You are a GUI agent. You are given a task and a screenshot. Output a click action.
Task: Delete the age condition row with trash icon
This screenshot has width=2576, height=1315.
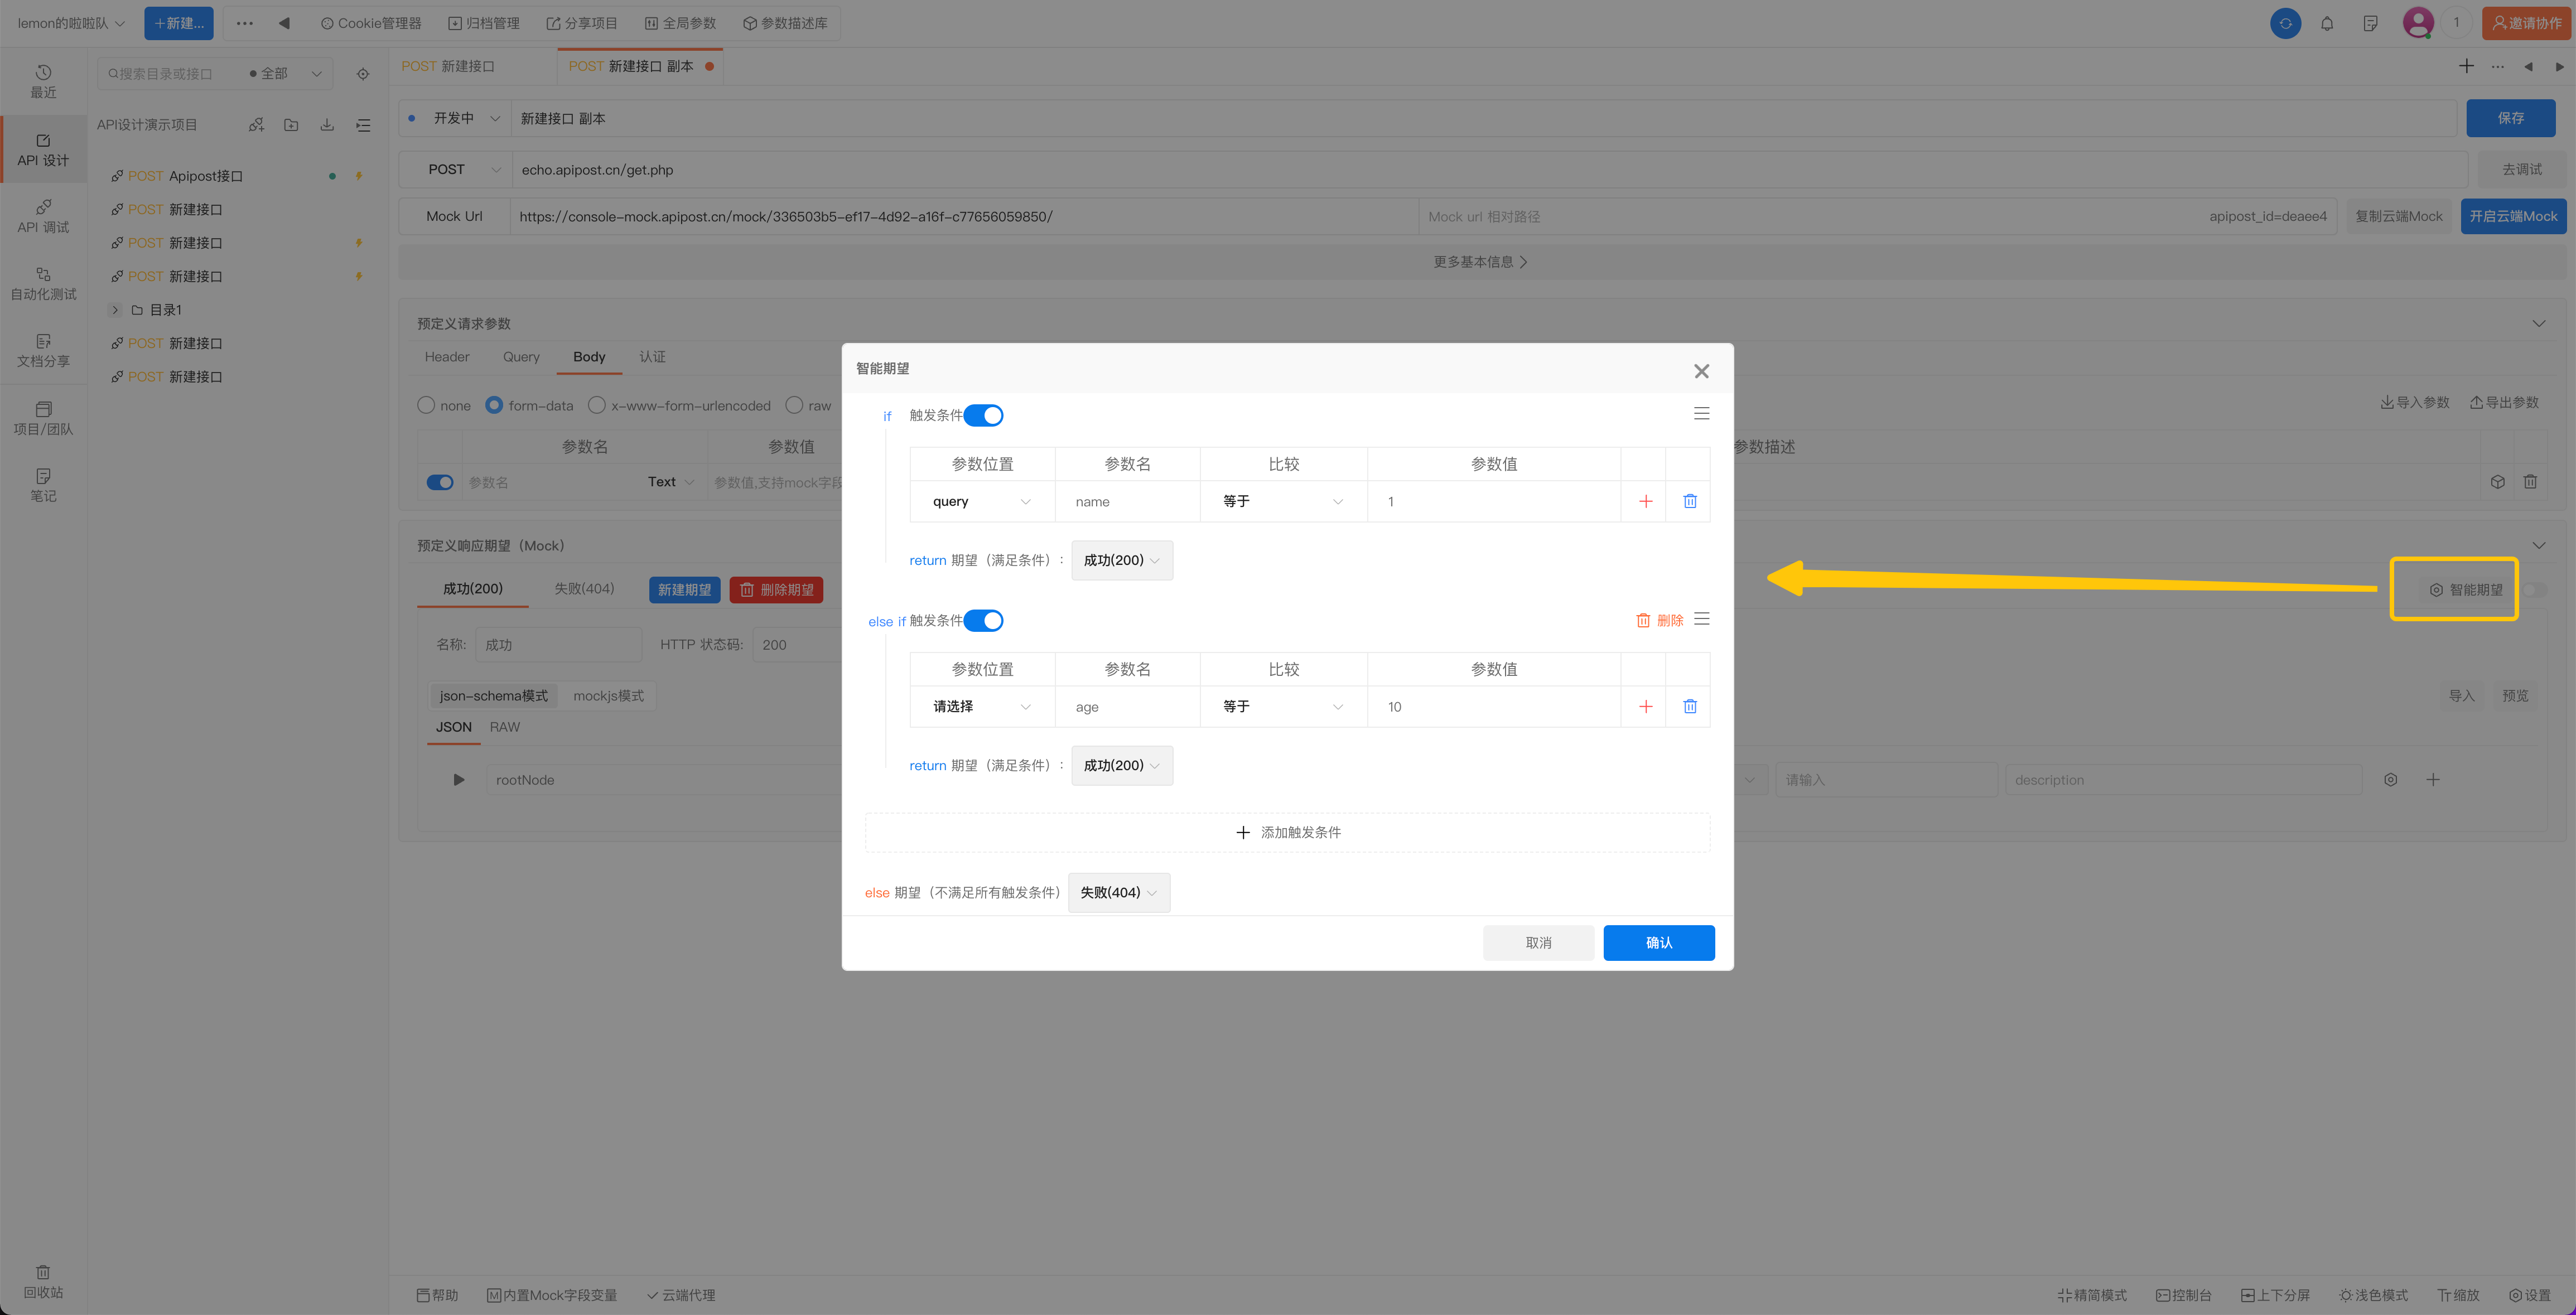(1689, 706)
